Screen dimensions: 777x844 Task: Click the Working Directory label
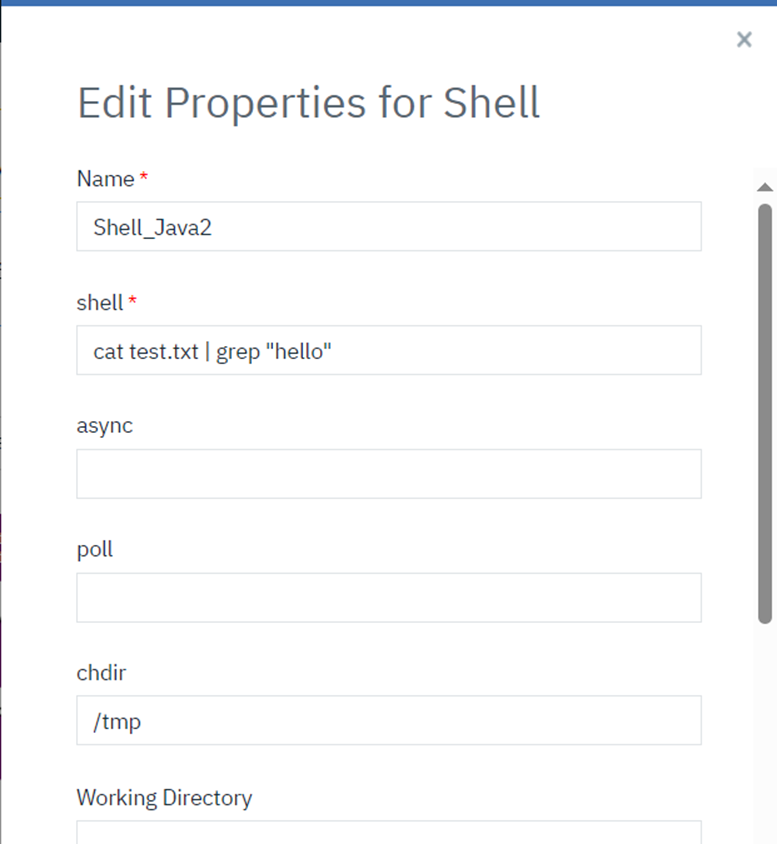pyautogui.click(x=164, y=797)
